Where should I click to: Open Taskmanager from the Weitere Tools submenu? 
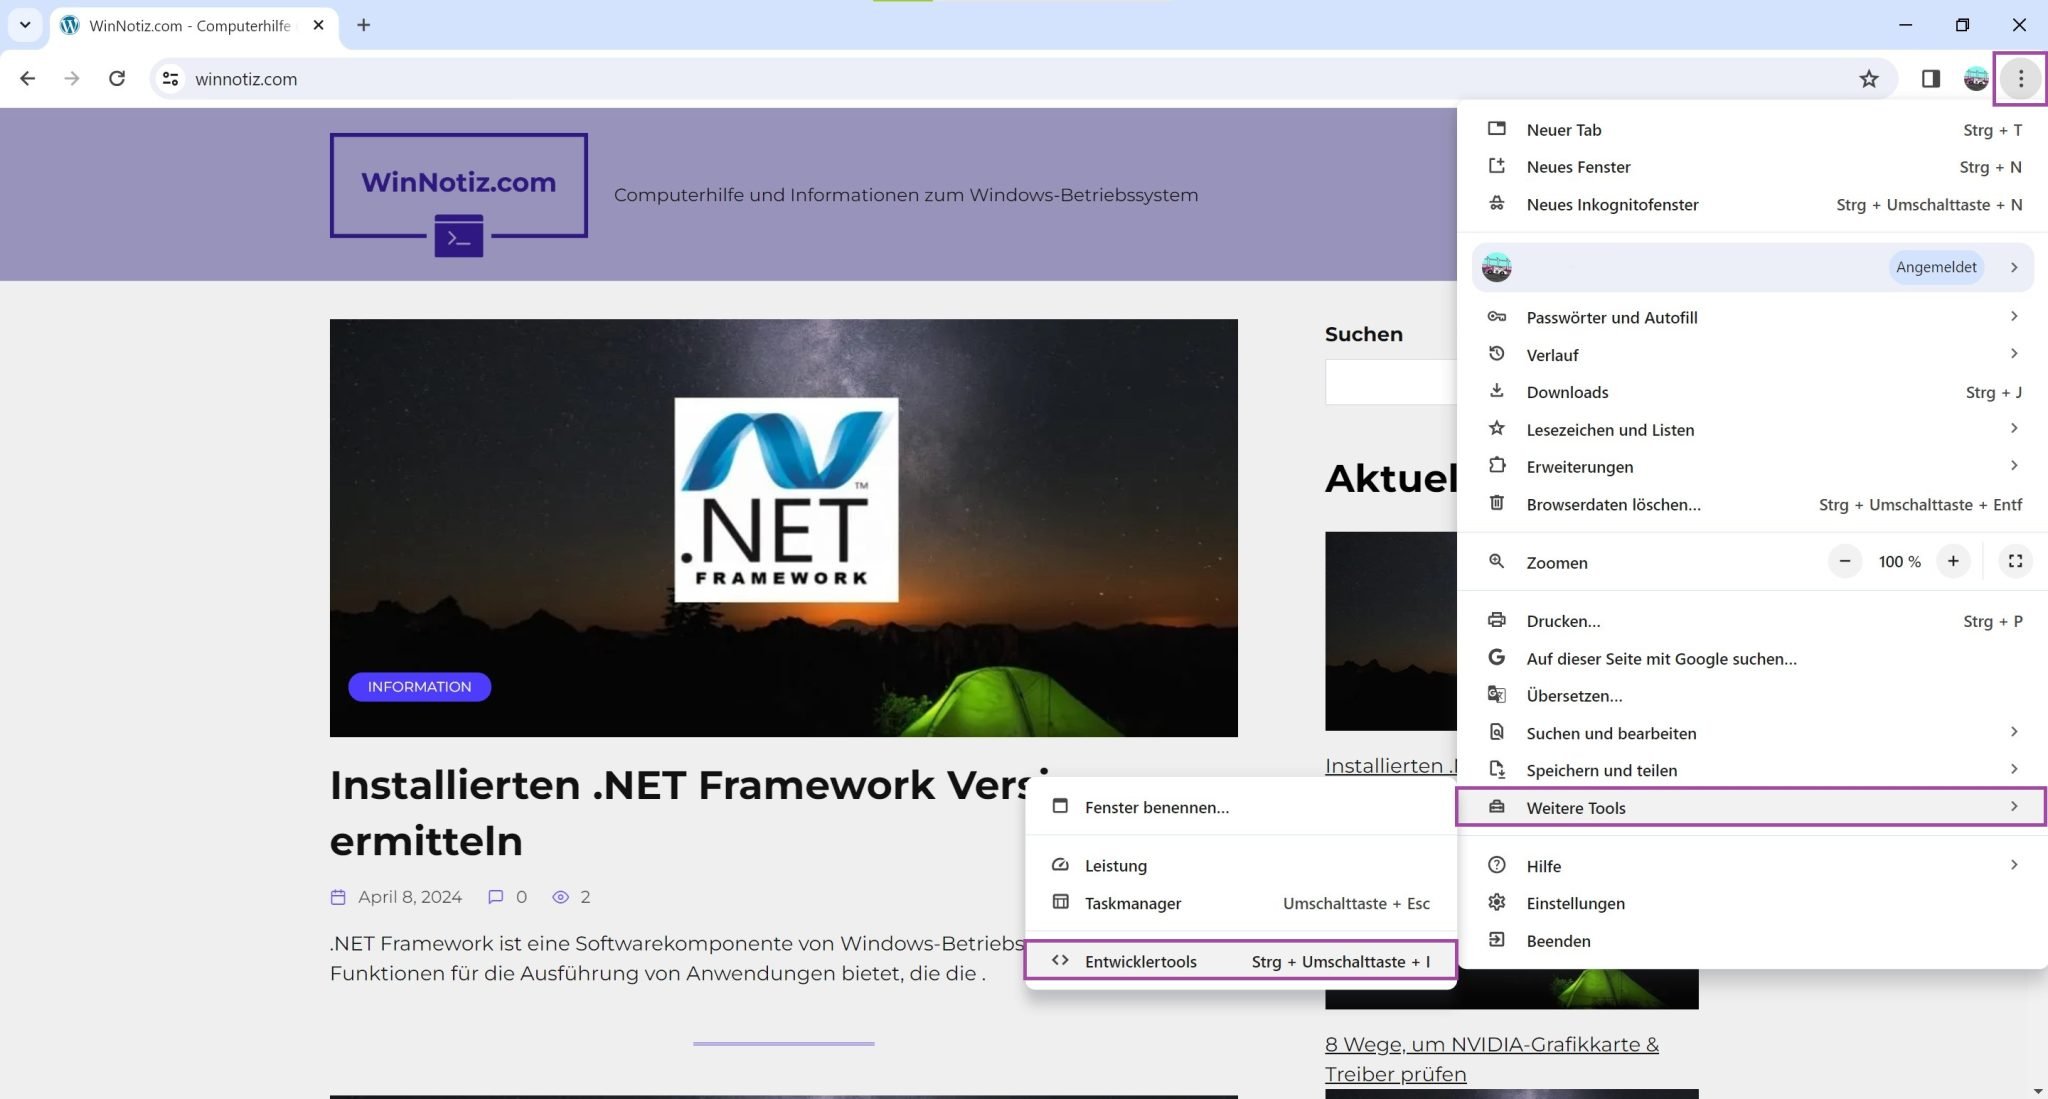1133,903
